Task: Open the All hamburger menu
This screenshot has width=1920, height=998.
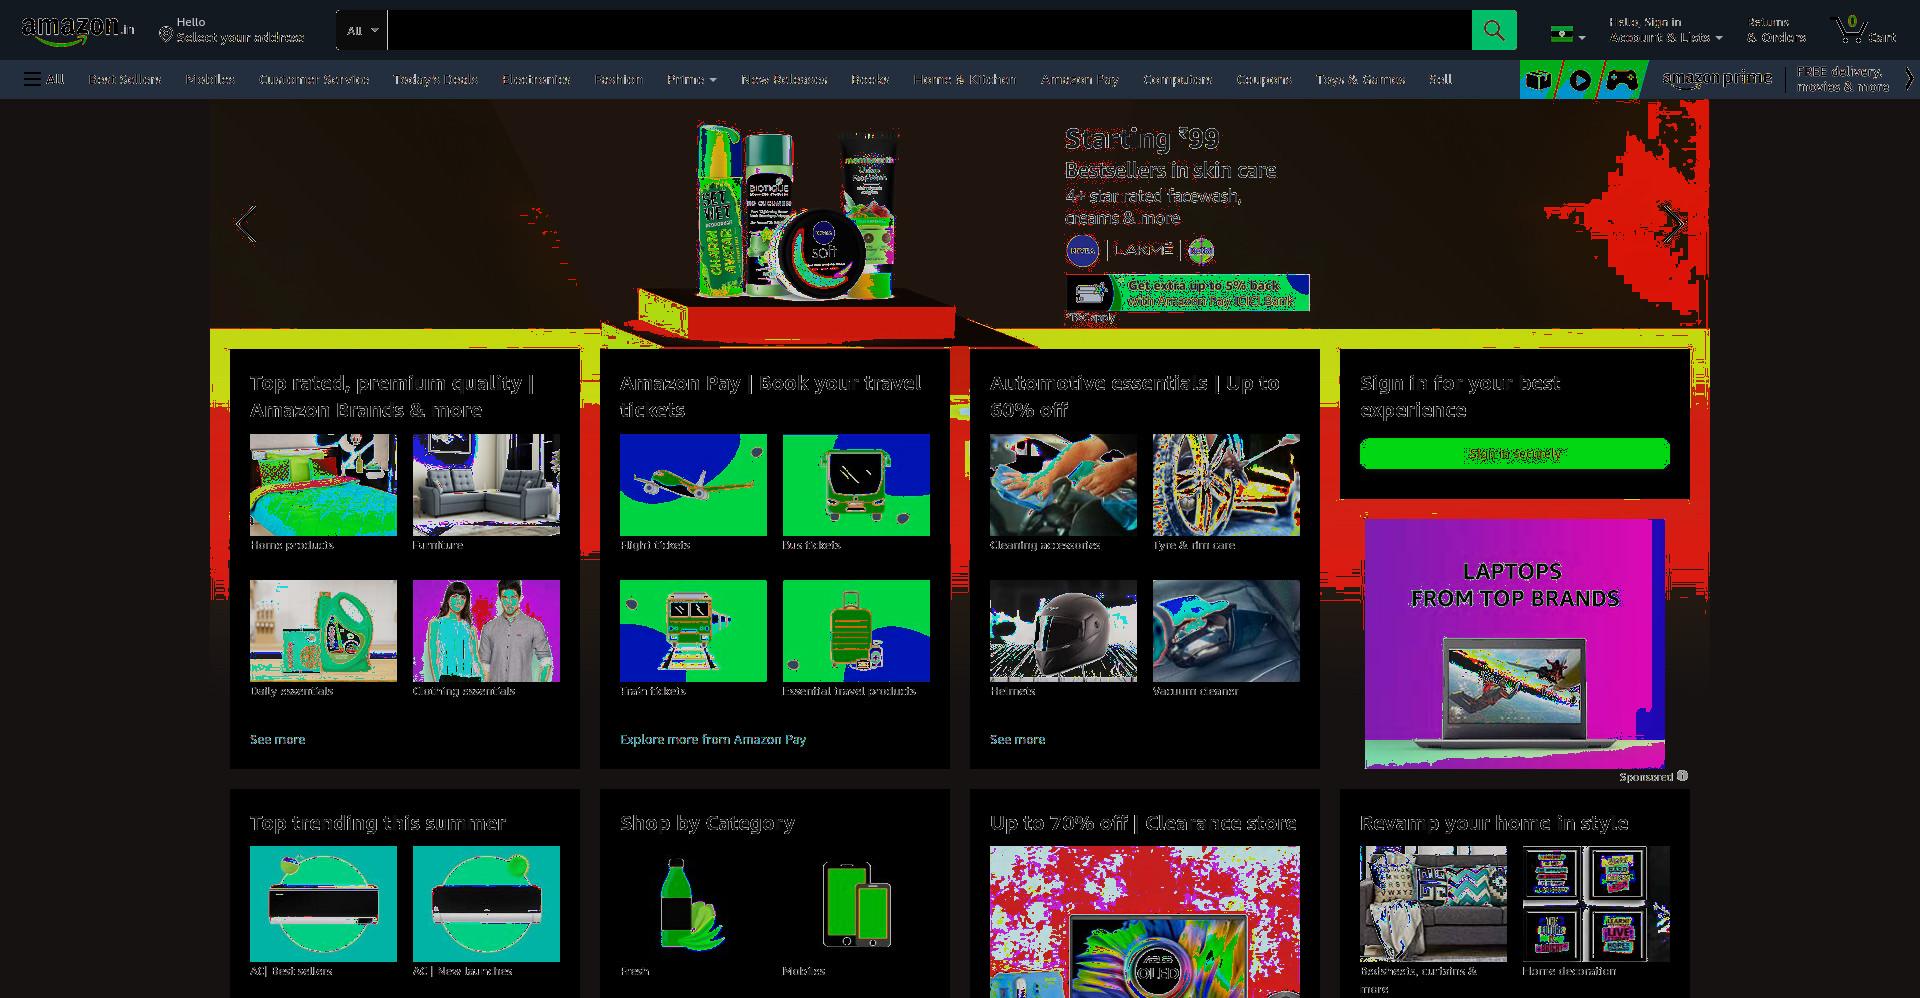Action: tap(44, 79)
